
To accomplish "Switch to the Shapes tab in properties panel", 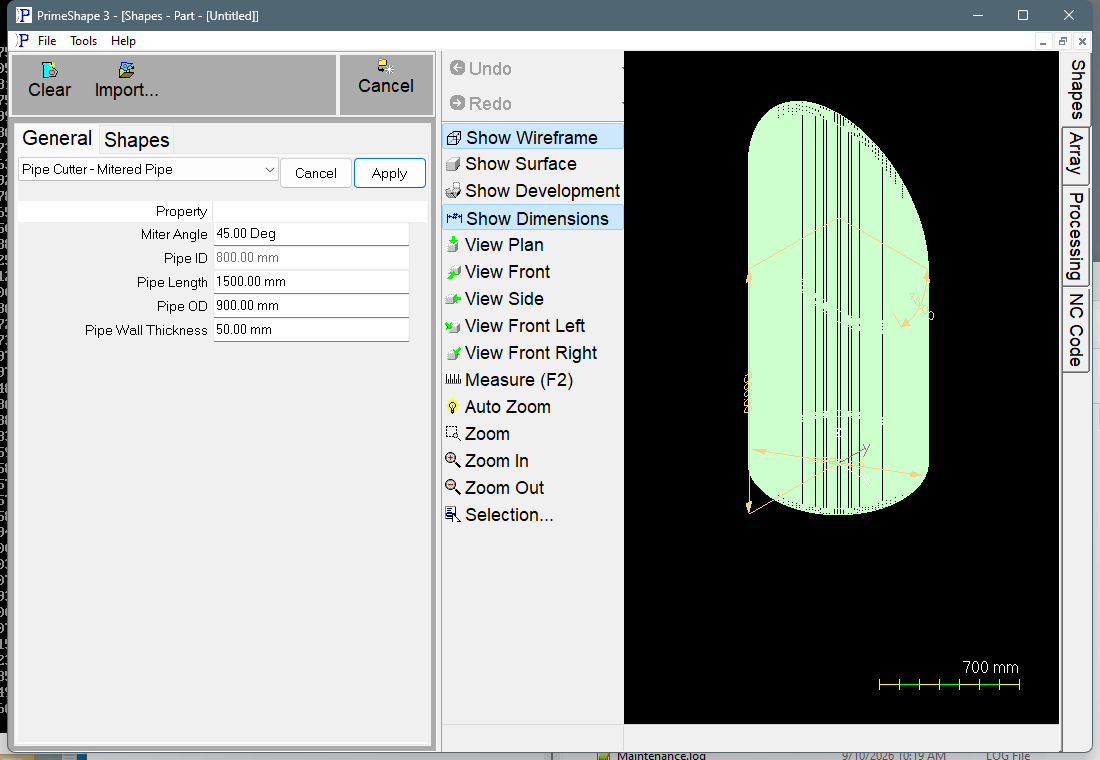I will 137,140.
